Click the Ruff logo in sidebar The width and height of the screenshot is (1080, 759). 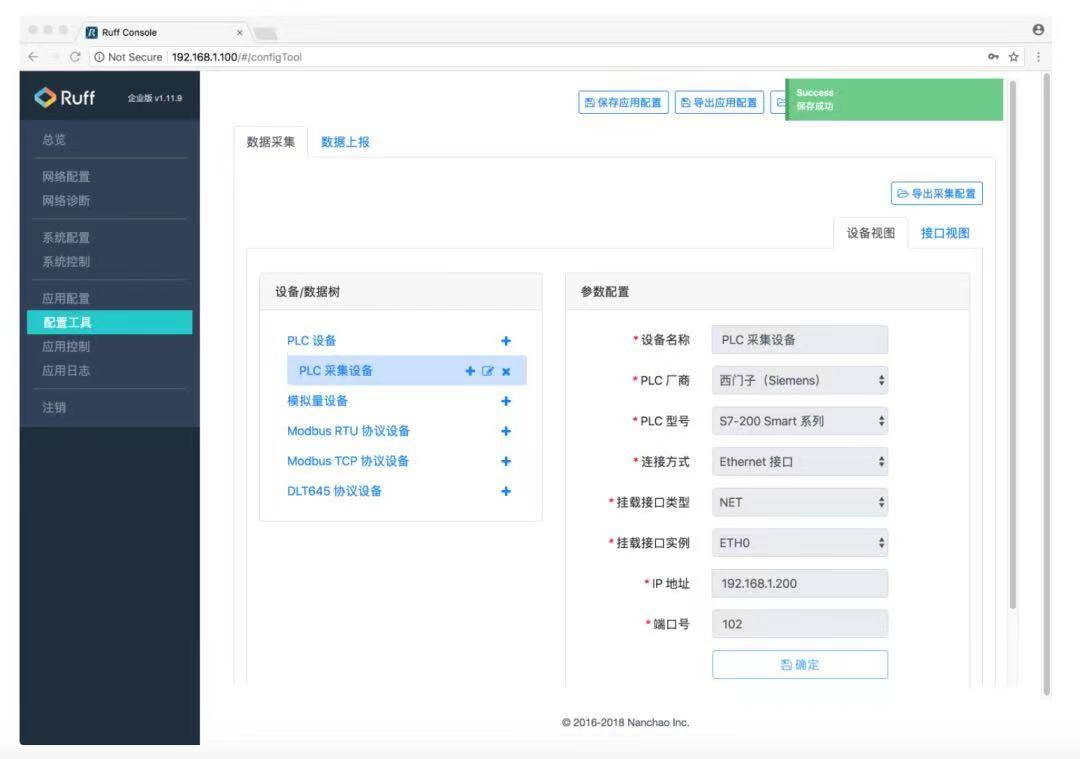65,98
